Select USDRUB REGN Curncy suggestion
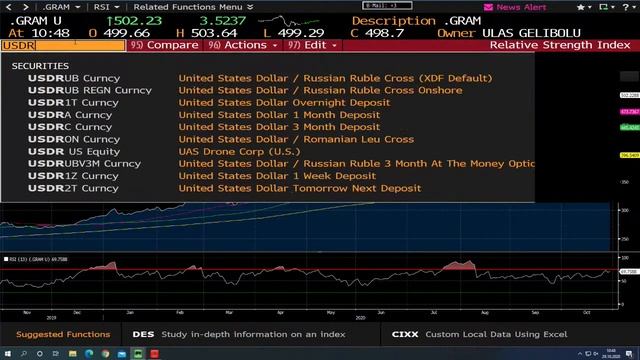Image resolution: width=640 pixels, height=360 pixels. 268,90
